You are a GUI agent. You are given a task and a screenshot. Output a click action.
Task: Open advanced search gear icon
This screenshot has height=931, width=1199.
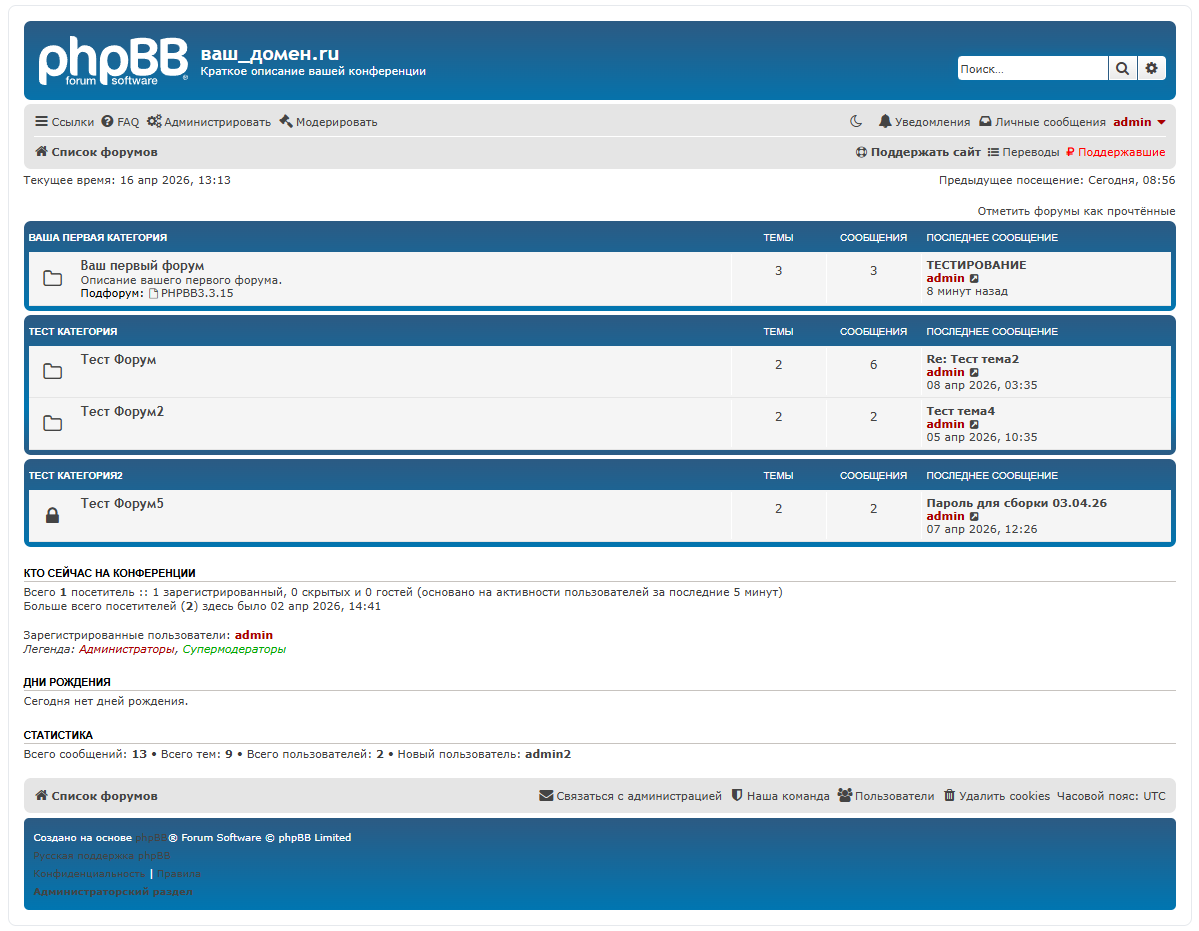point(1151,68)
